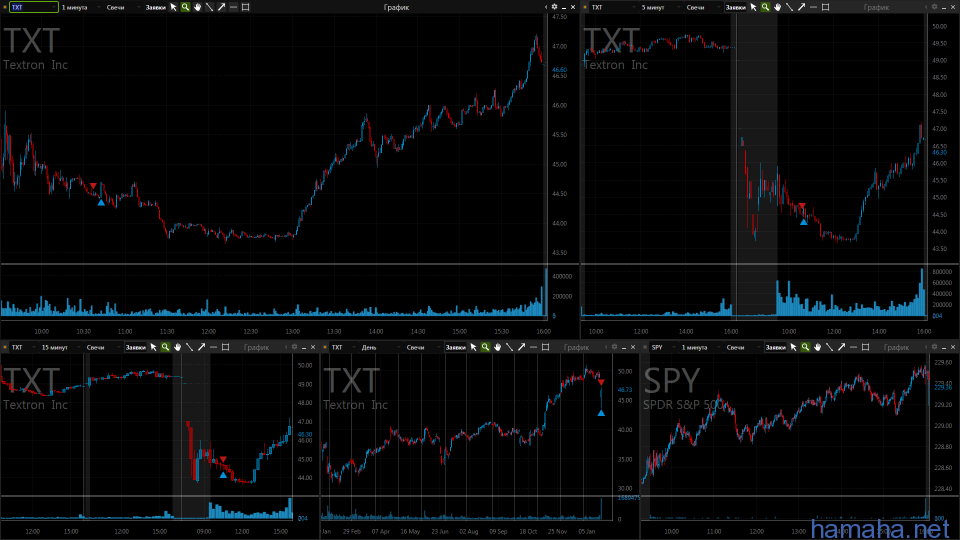
Task: Activate zoom magnifier in SPY chart
Action: tap(806, 347)
